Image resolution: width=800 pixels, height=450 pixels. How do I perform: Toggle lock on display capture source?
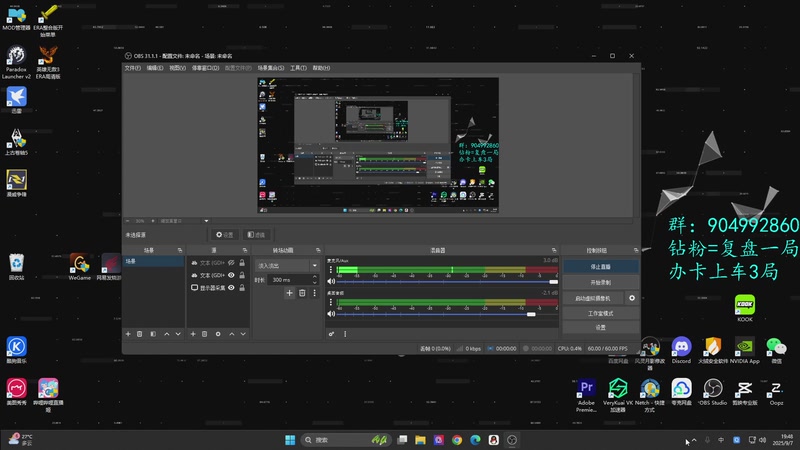click(x=242, y=288)
